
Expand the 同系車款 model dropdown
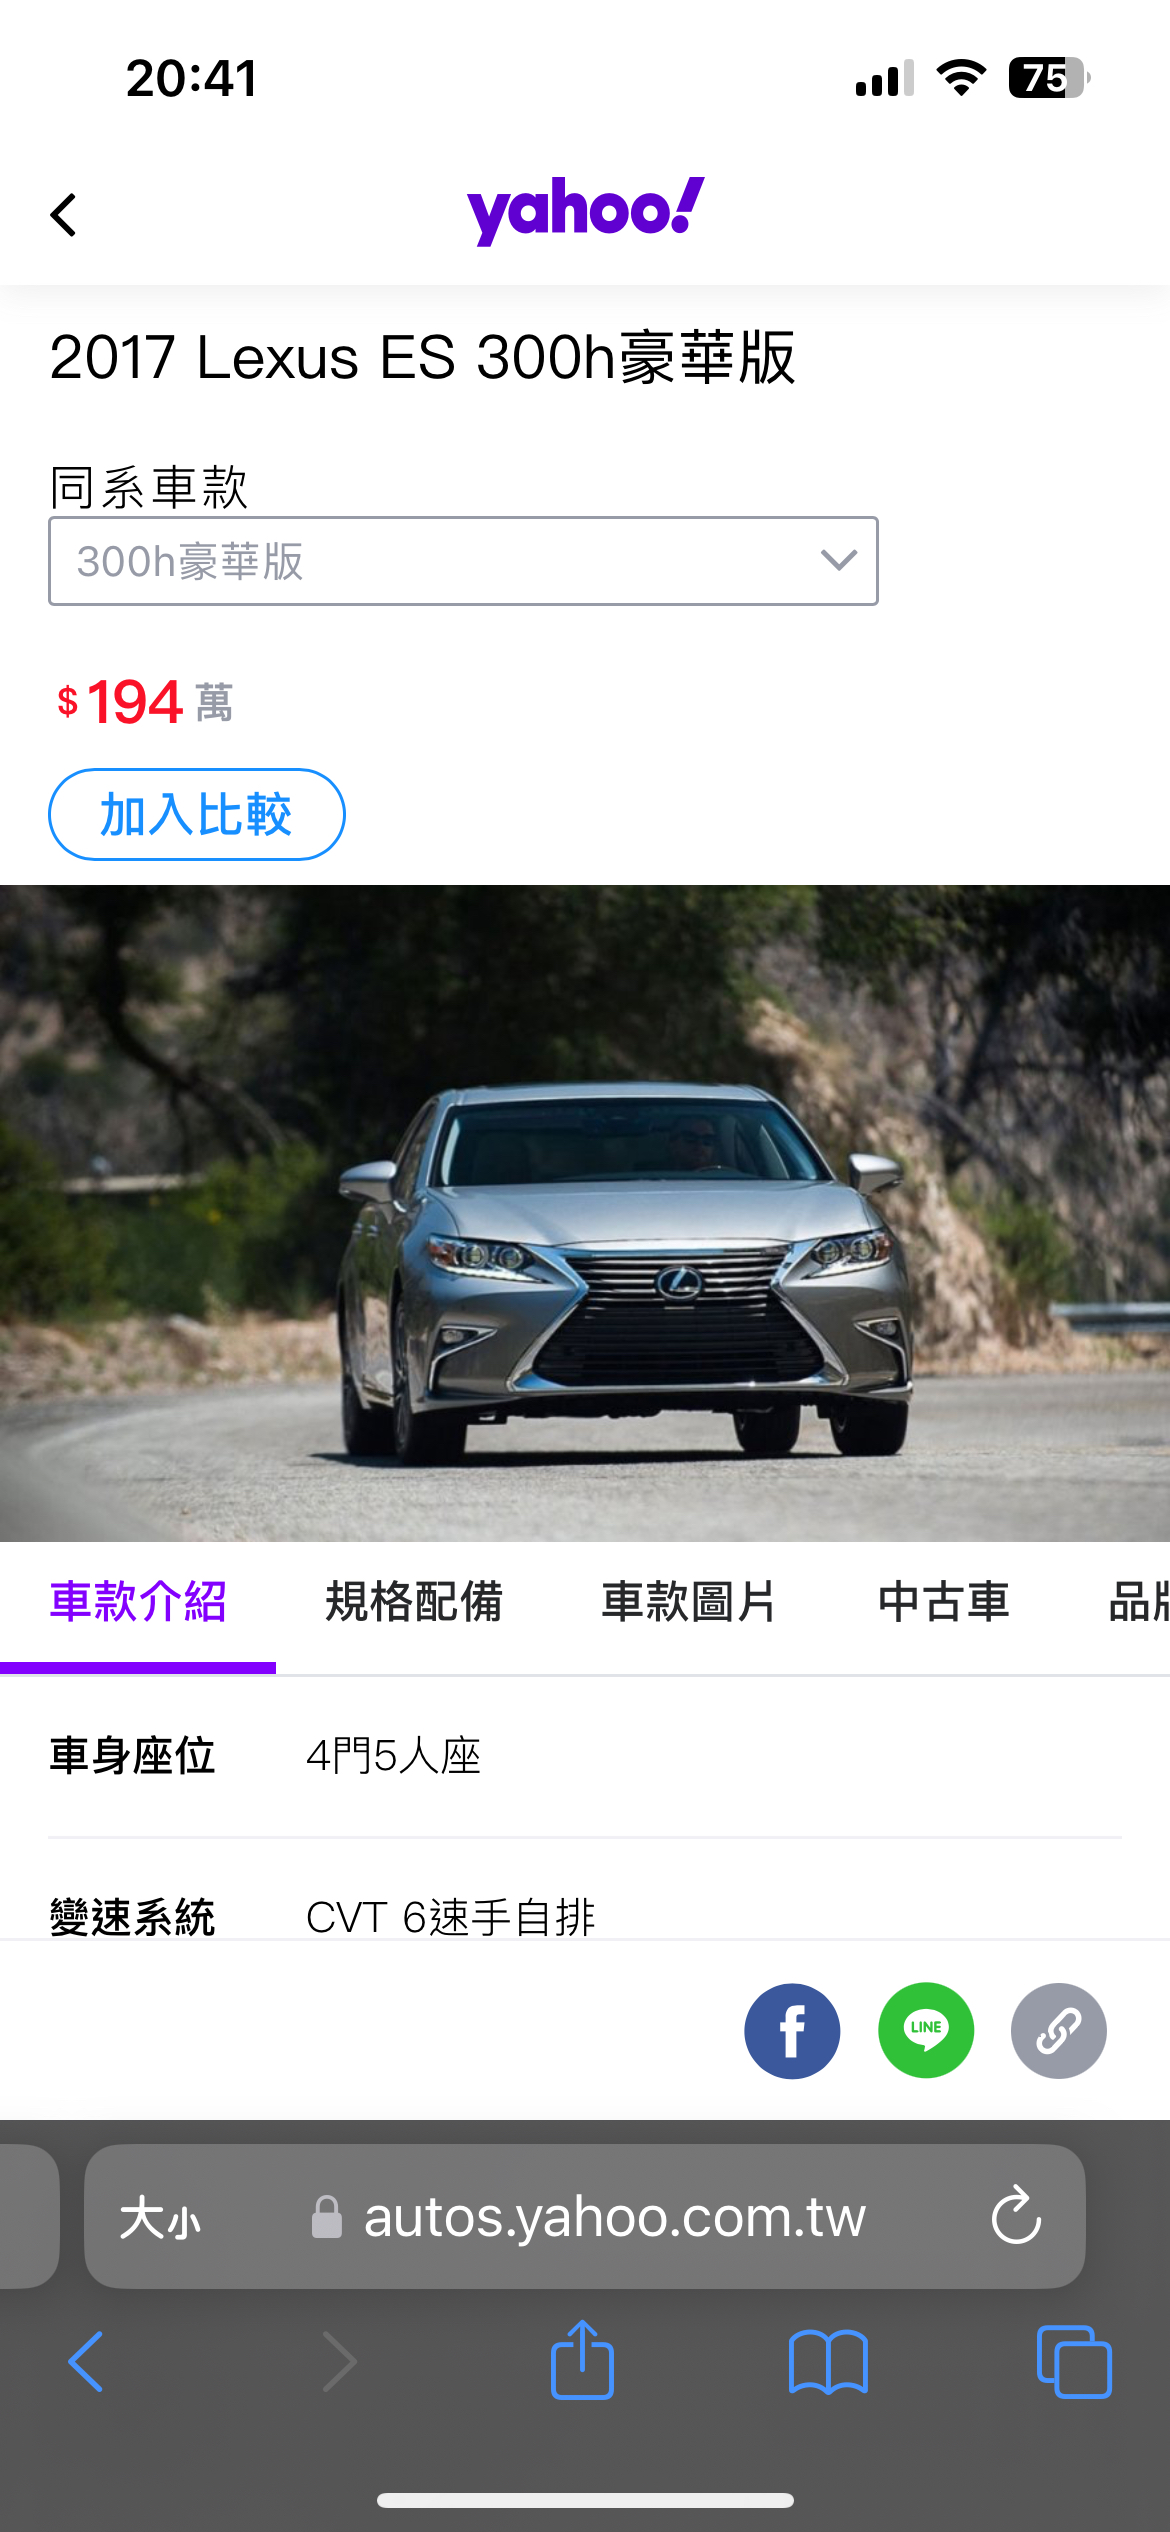(x=463, y=561)
